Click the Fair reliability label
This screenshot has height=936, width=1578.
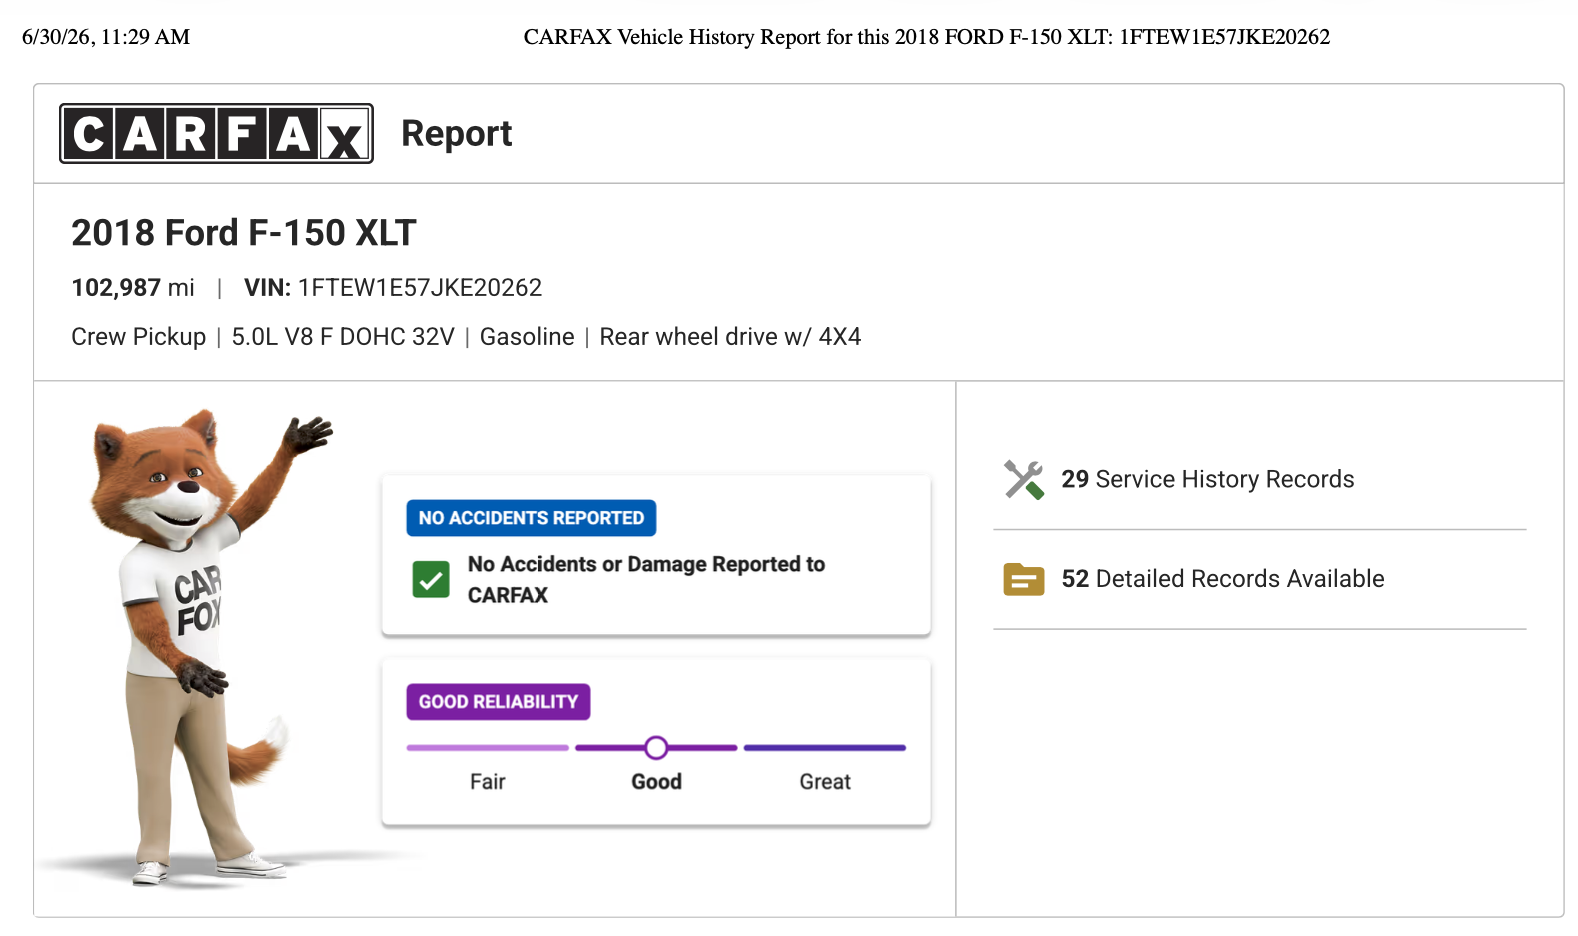click(488, 782)
